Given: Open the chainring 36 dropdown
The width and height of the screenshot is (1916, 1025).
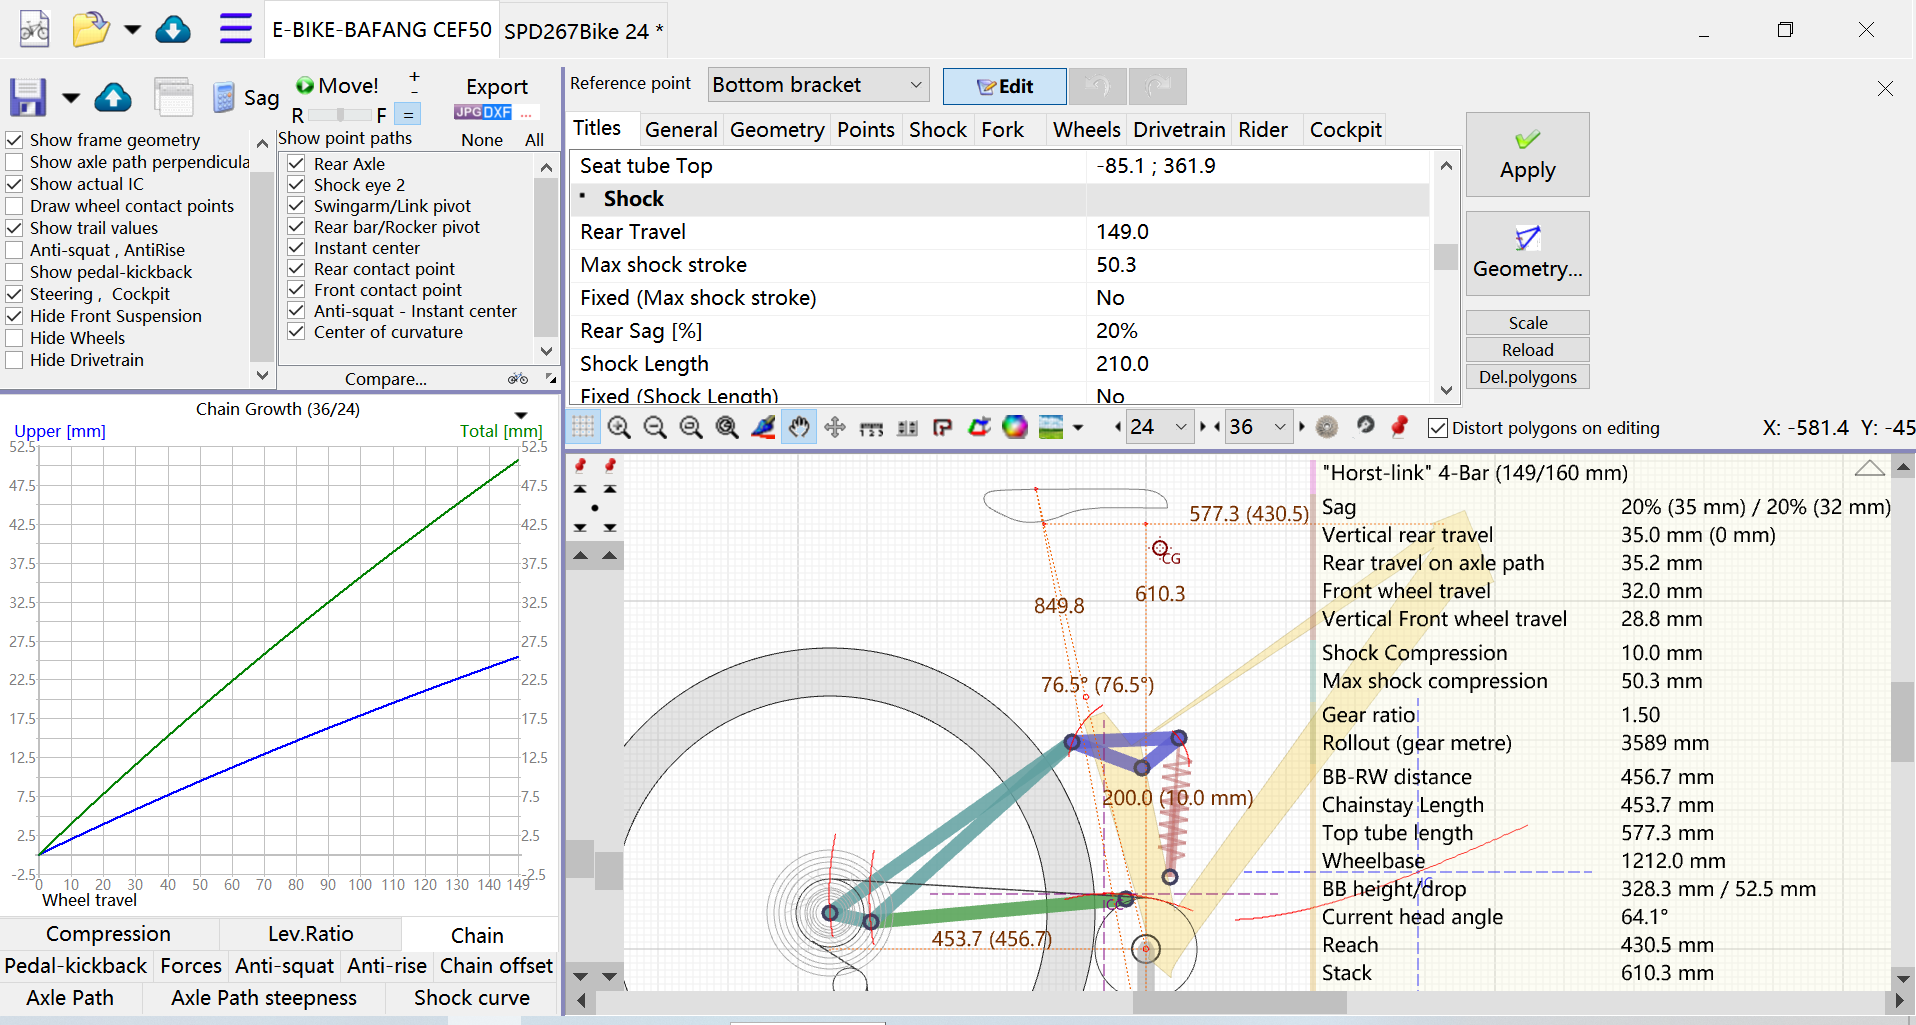Looking at the screenshot, I should 1258,428.
